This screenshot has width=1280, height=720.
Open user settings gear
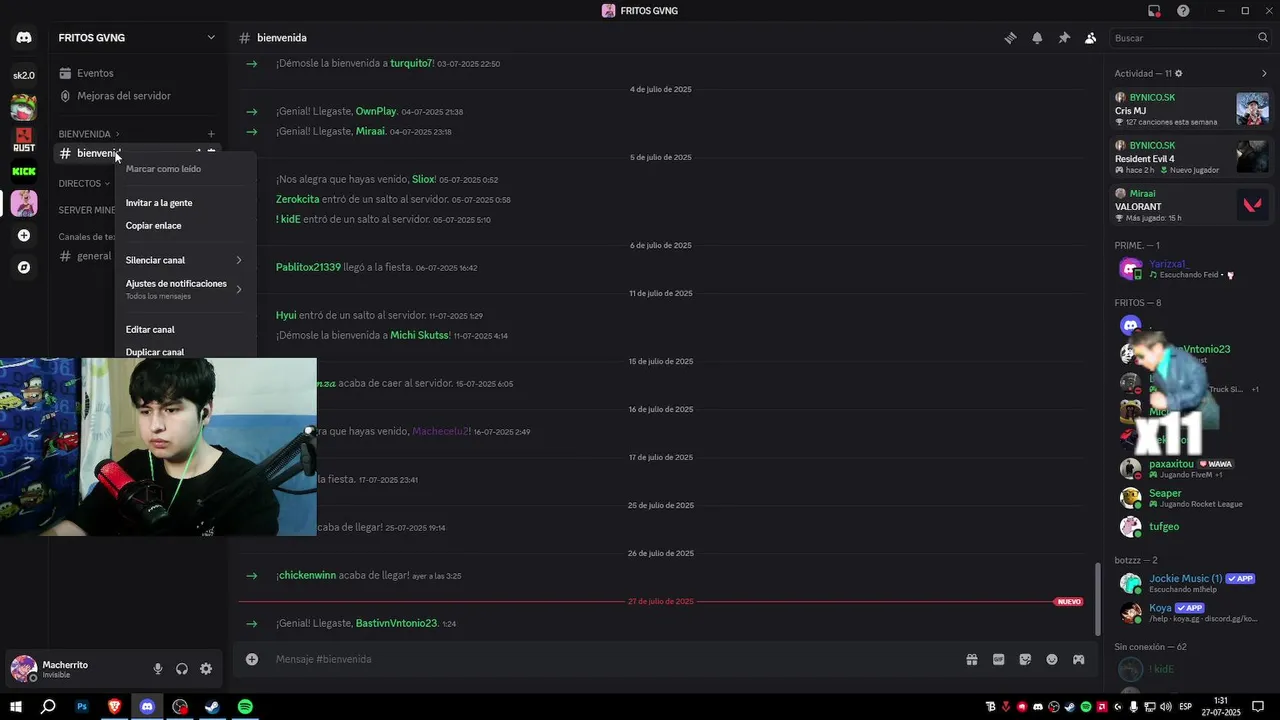tap(206, 669)
